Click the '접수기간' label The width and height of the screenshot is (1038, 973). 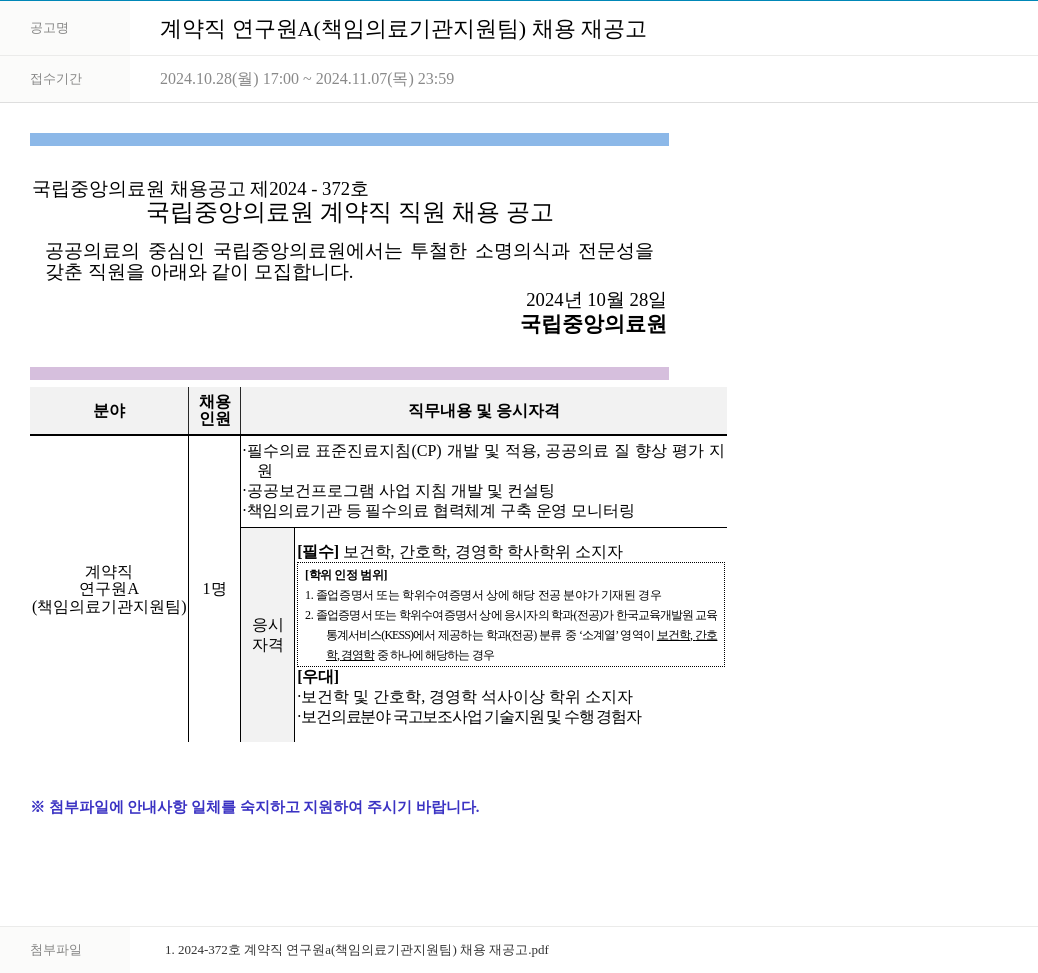pos(56,79)
